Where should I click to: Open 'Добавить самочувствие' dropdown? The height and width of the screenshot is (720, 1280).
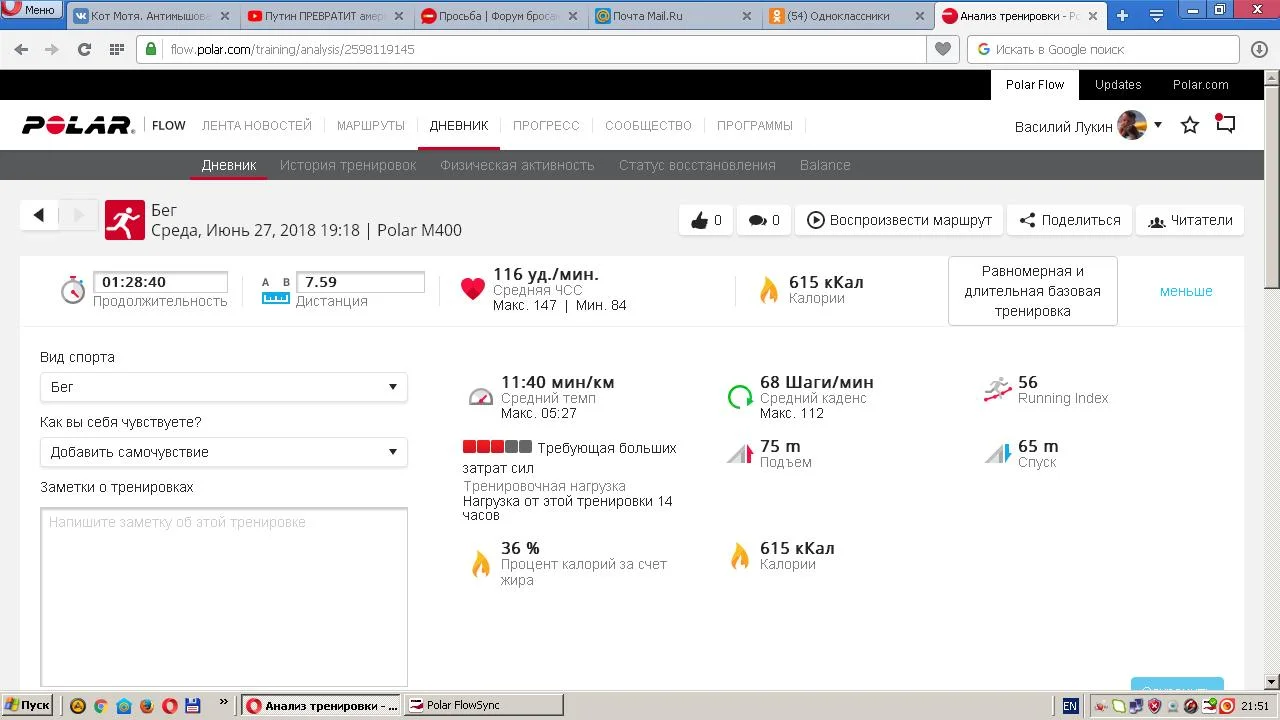223,452
